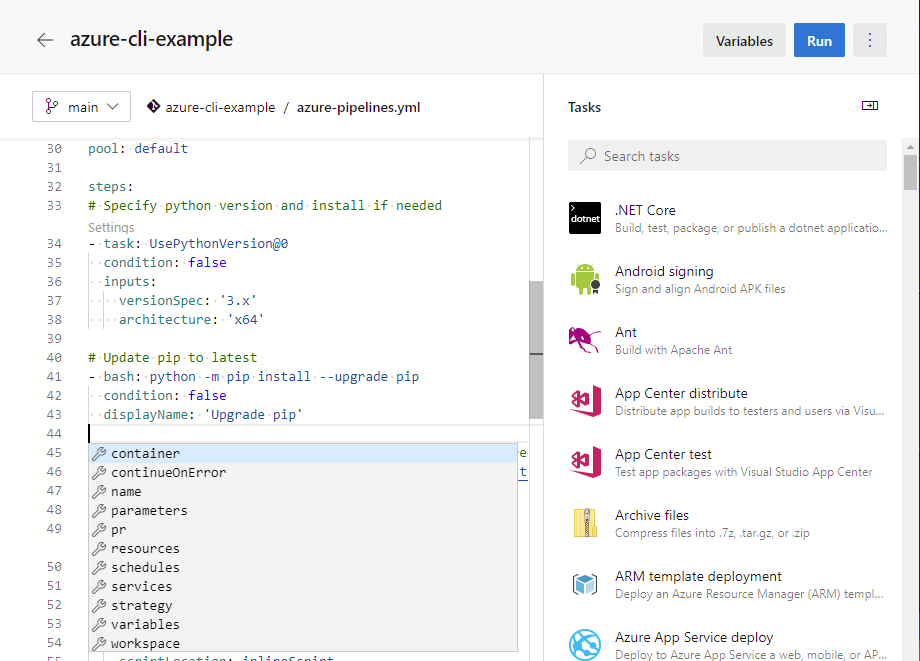
Task: Pick 'variables' in the suggestion list
Action: pyautogui.click(x=146, y=625)
